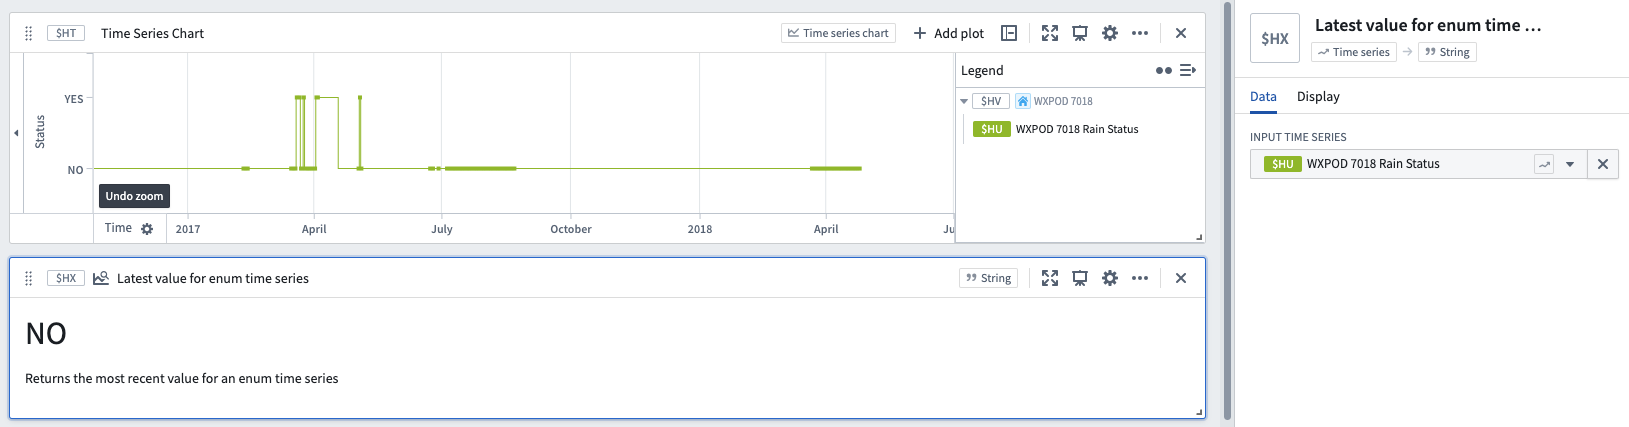Toggle the legend sidebar layout icon
The image size is (1629, 427).
pyautogui.click(x=1009, y=33)
